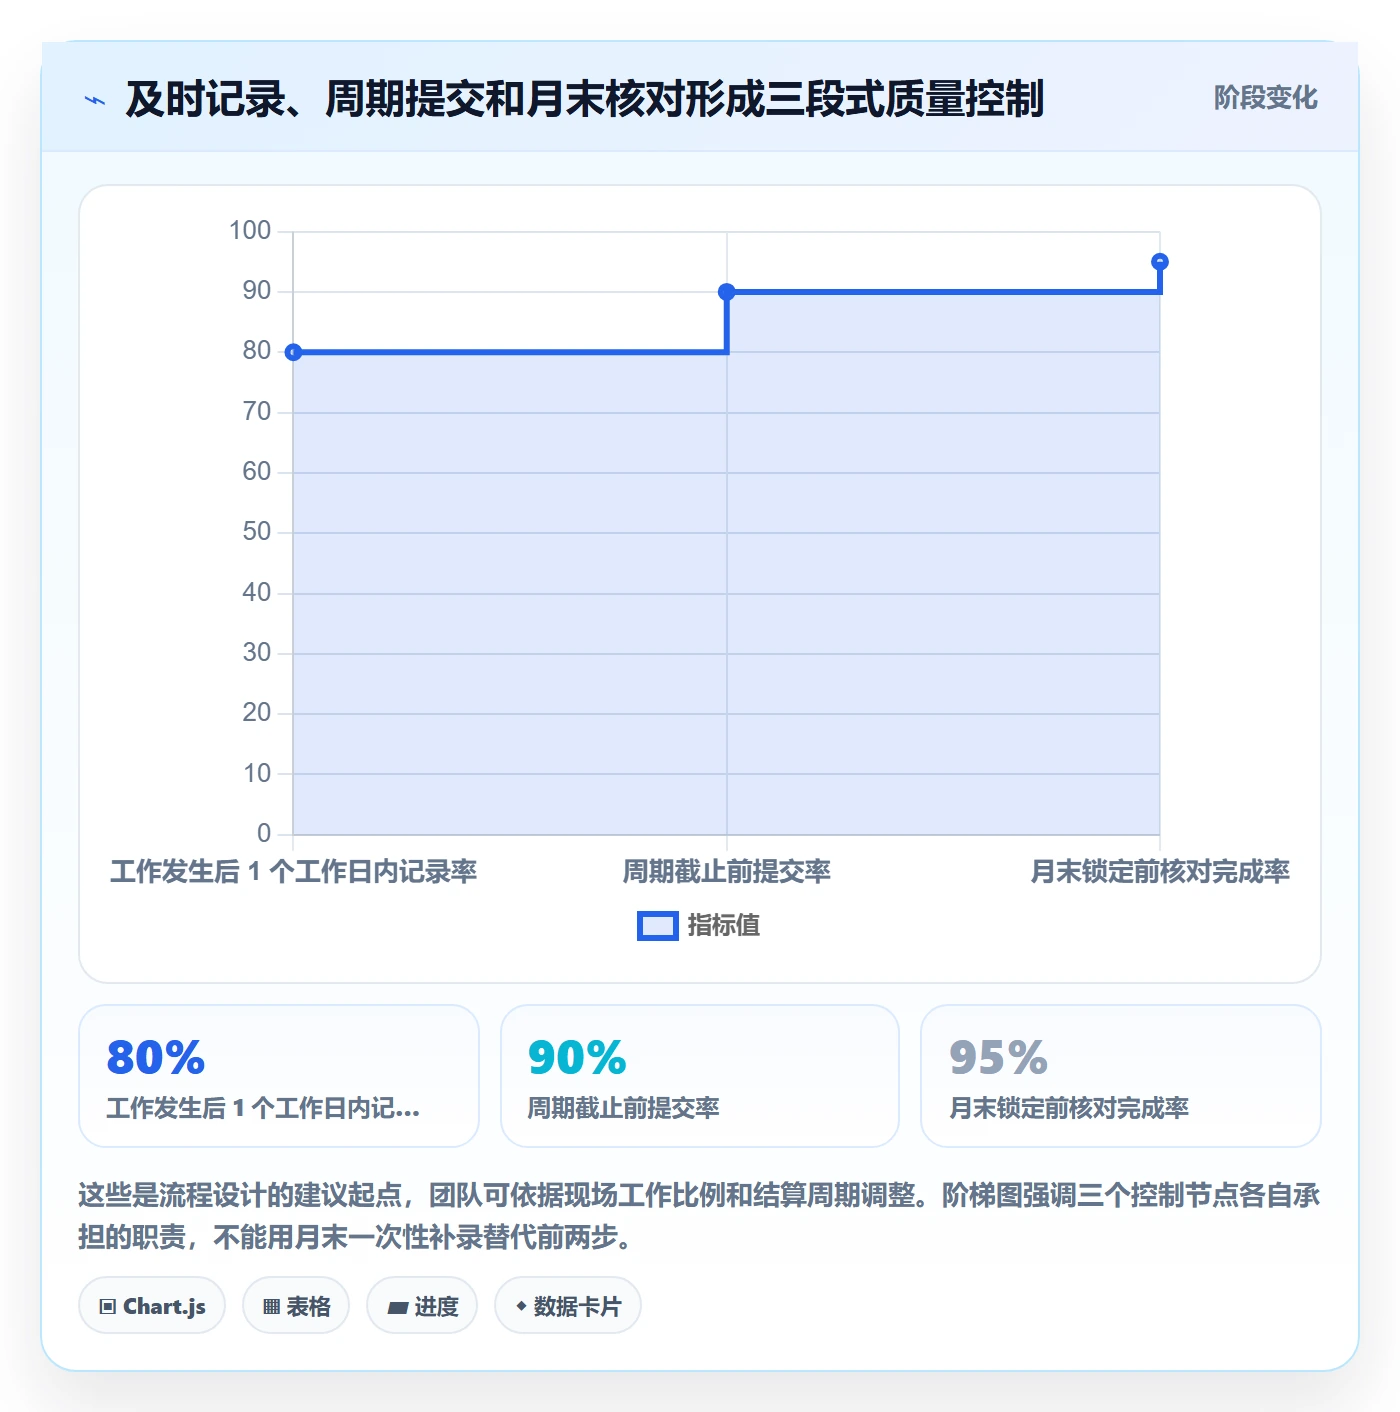Click the x-axis label 月末锁定前核对完成率
This screenshot has height=1412, width=1400.
click(x=1160, y=872)
